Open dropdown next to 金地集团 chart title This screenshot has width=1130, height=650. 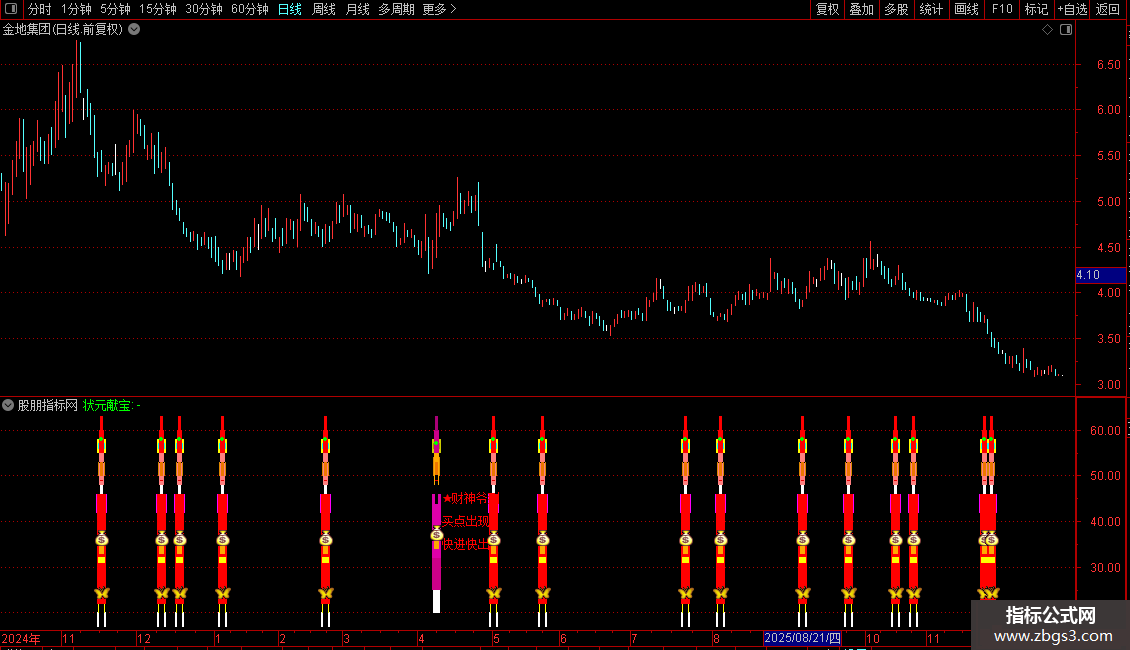point(134,30)
